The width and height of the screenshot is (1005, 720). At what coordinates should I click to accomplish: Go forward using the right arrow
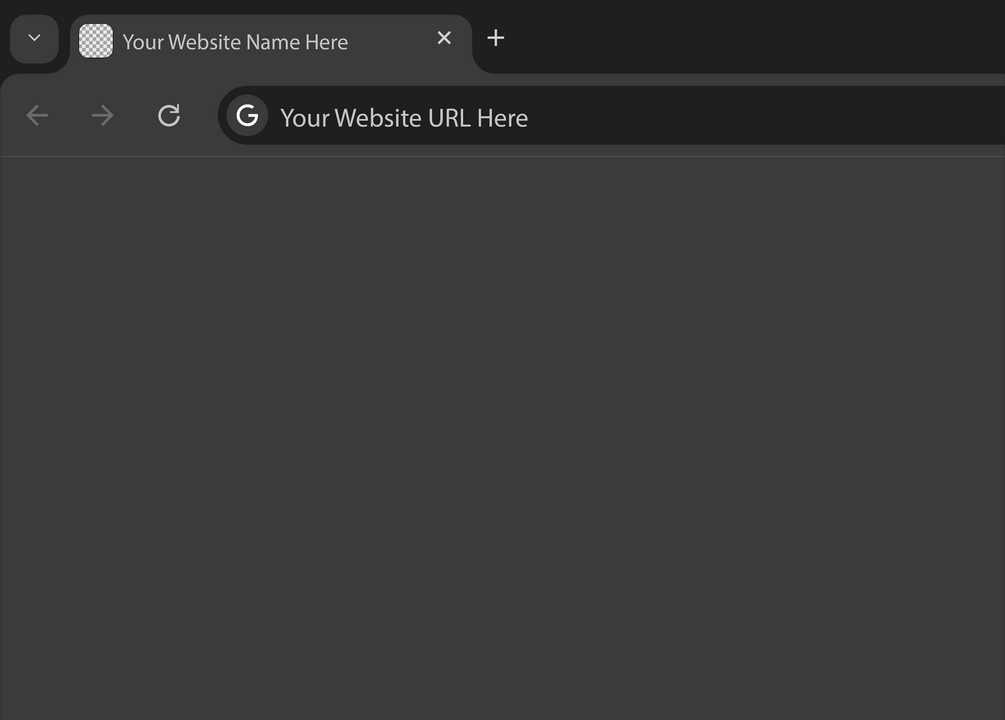(103, 116)
